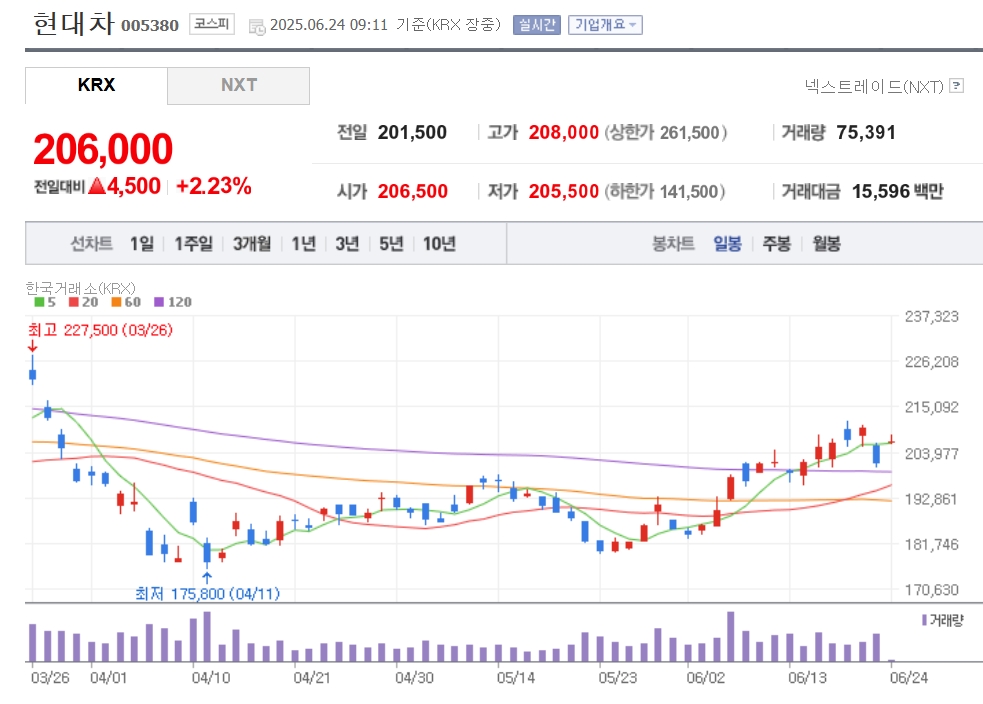Select the 3년 line chart period
Image resolution: width=983 pixels, height=704 pixels.
pos(347,243)
